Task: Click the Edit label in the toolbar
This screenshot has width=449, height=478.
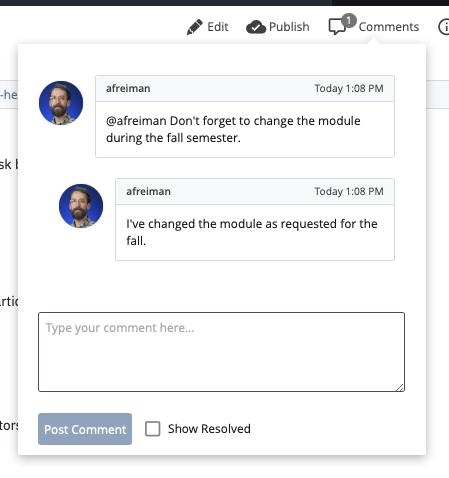Action: click(218, 27)
